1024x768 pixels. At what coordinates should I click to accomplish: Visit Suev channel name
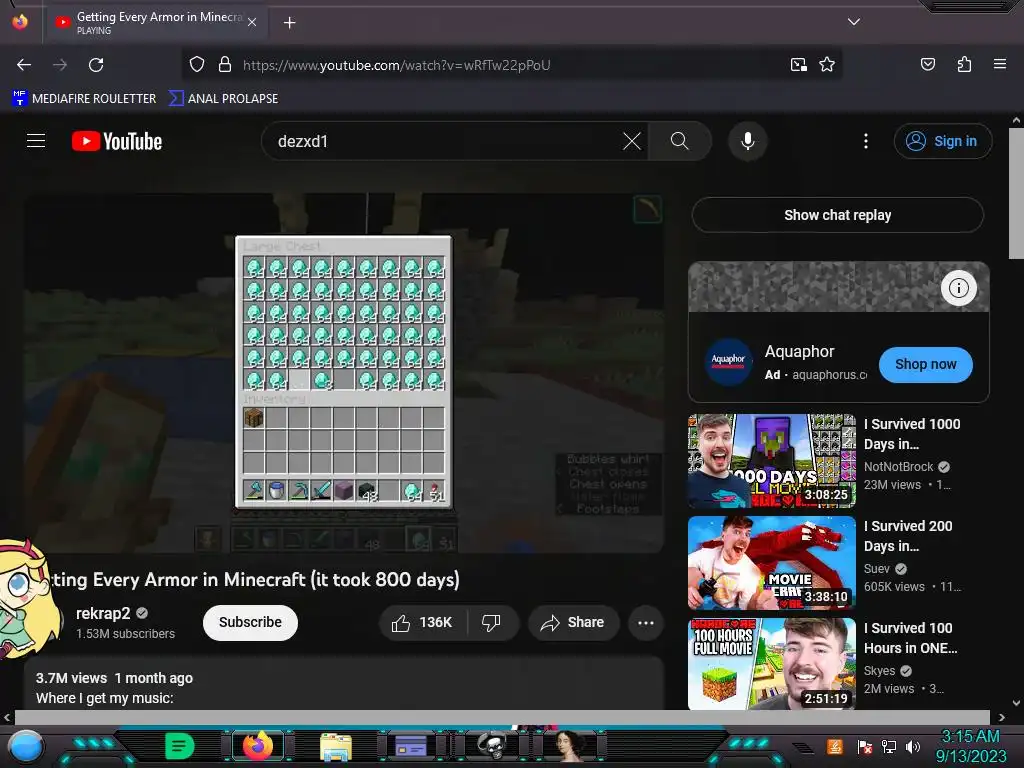(x=876, y=569)
